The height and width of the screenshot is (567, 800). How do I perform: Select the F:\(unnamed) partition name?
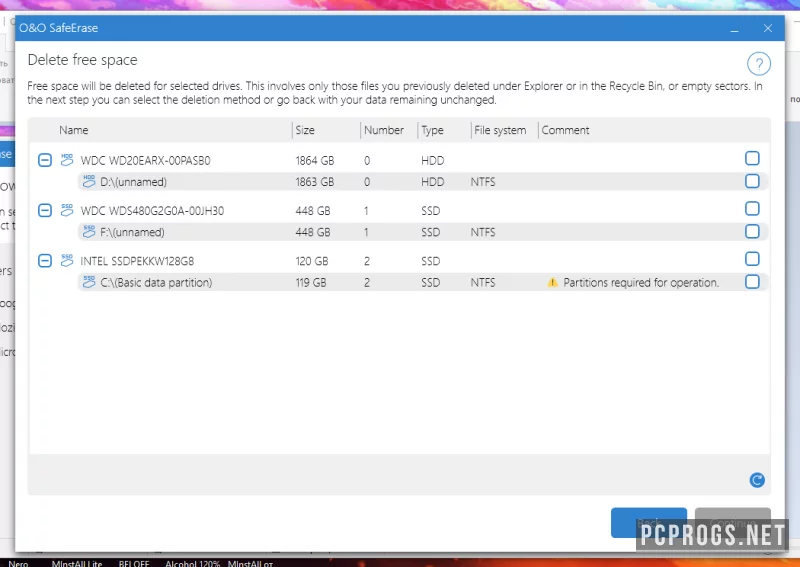pos(132,232)
